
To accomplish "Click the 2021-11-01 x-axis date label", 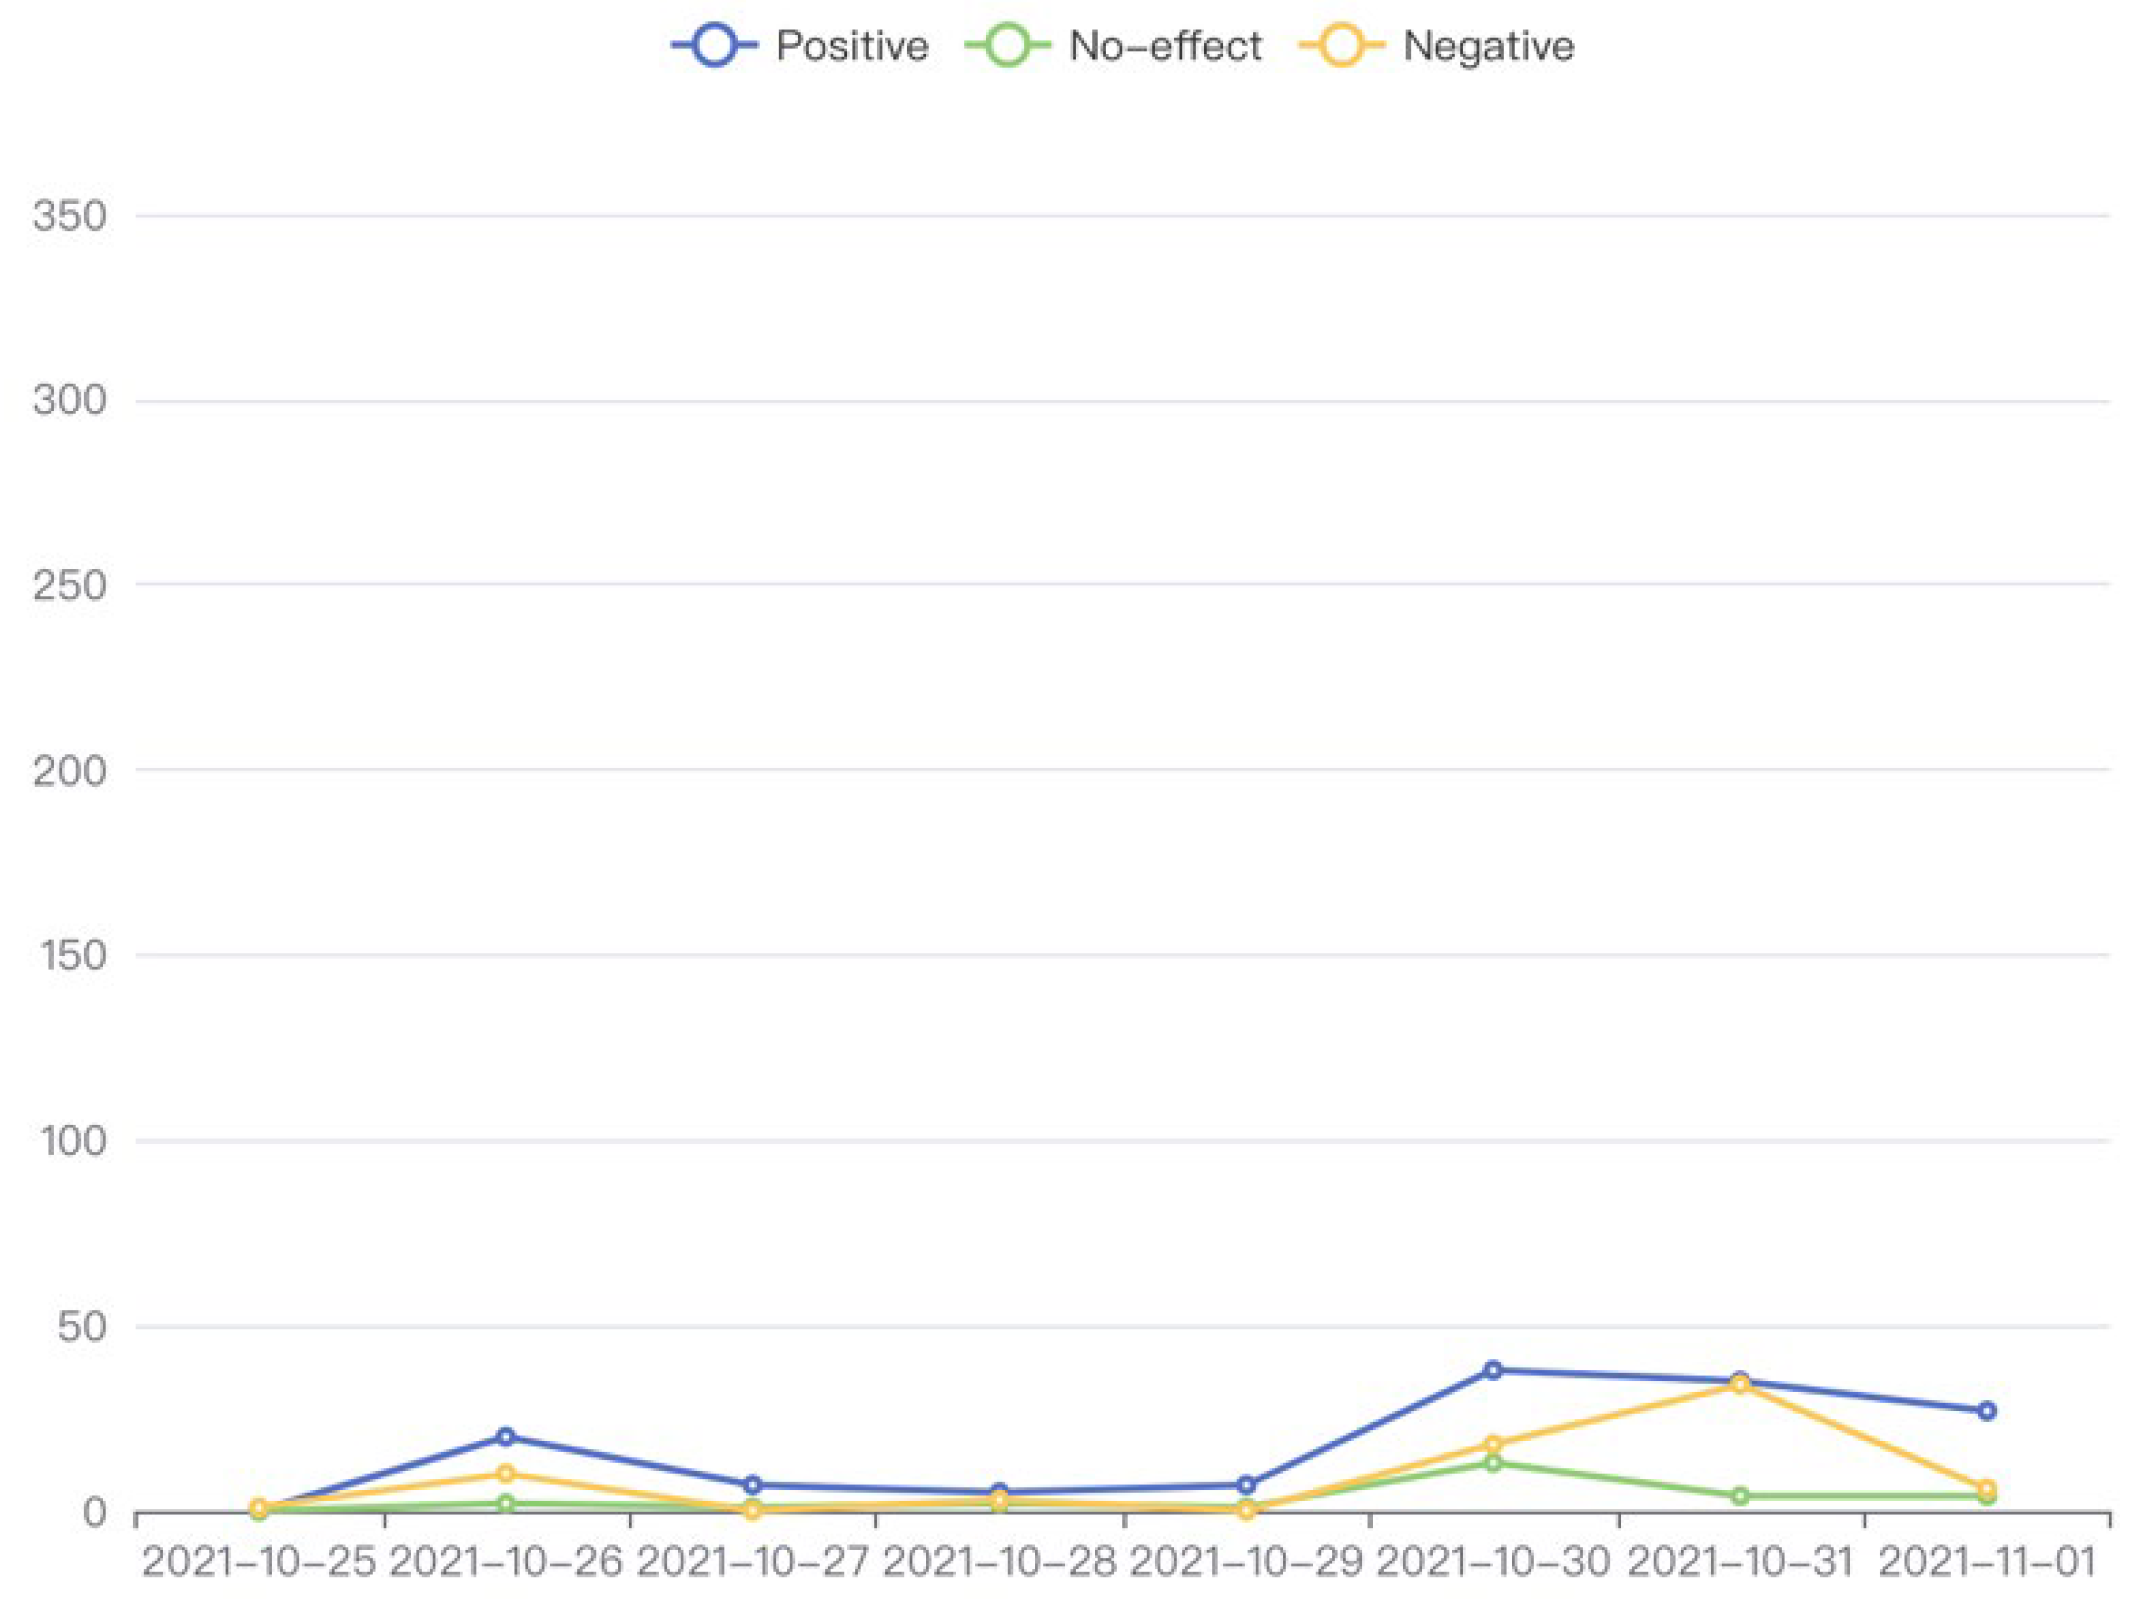I will pyautogui.click(x=1987, y=1562).
